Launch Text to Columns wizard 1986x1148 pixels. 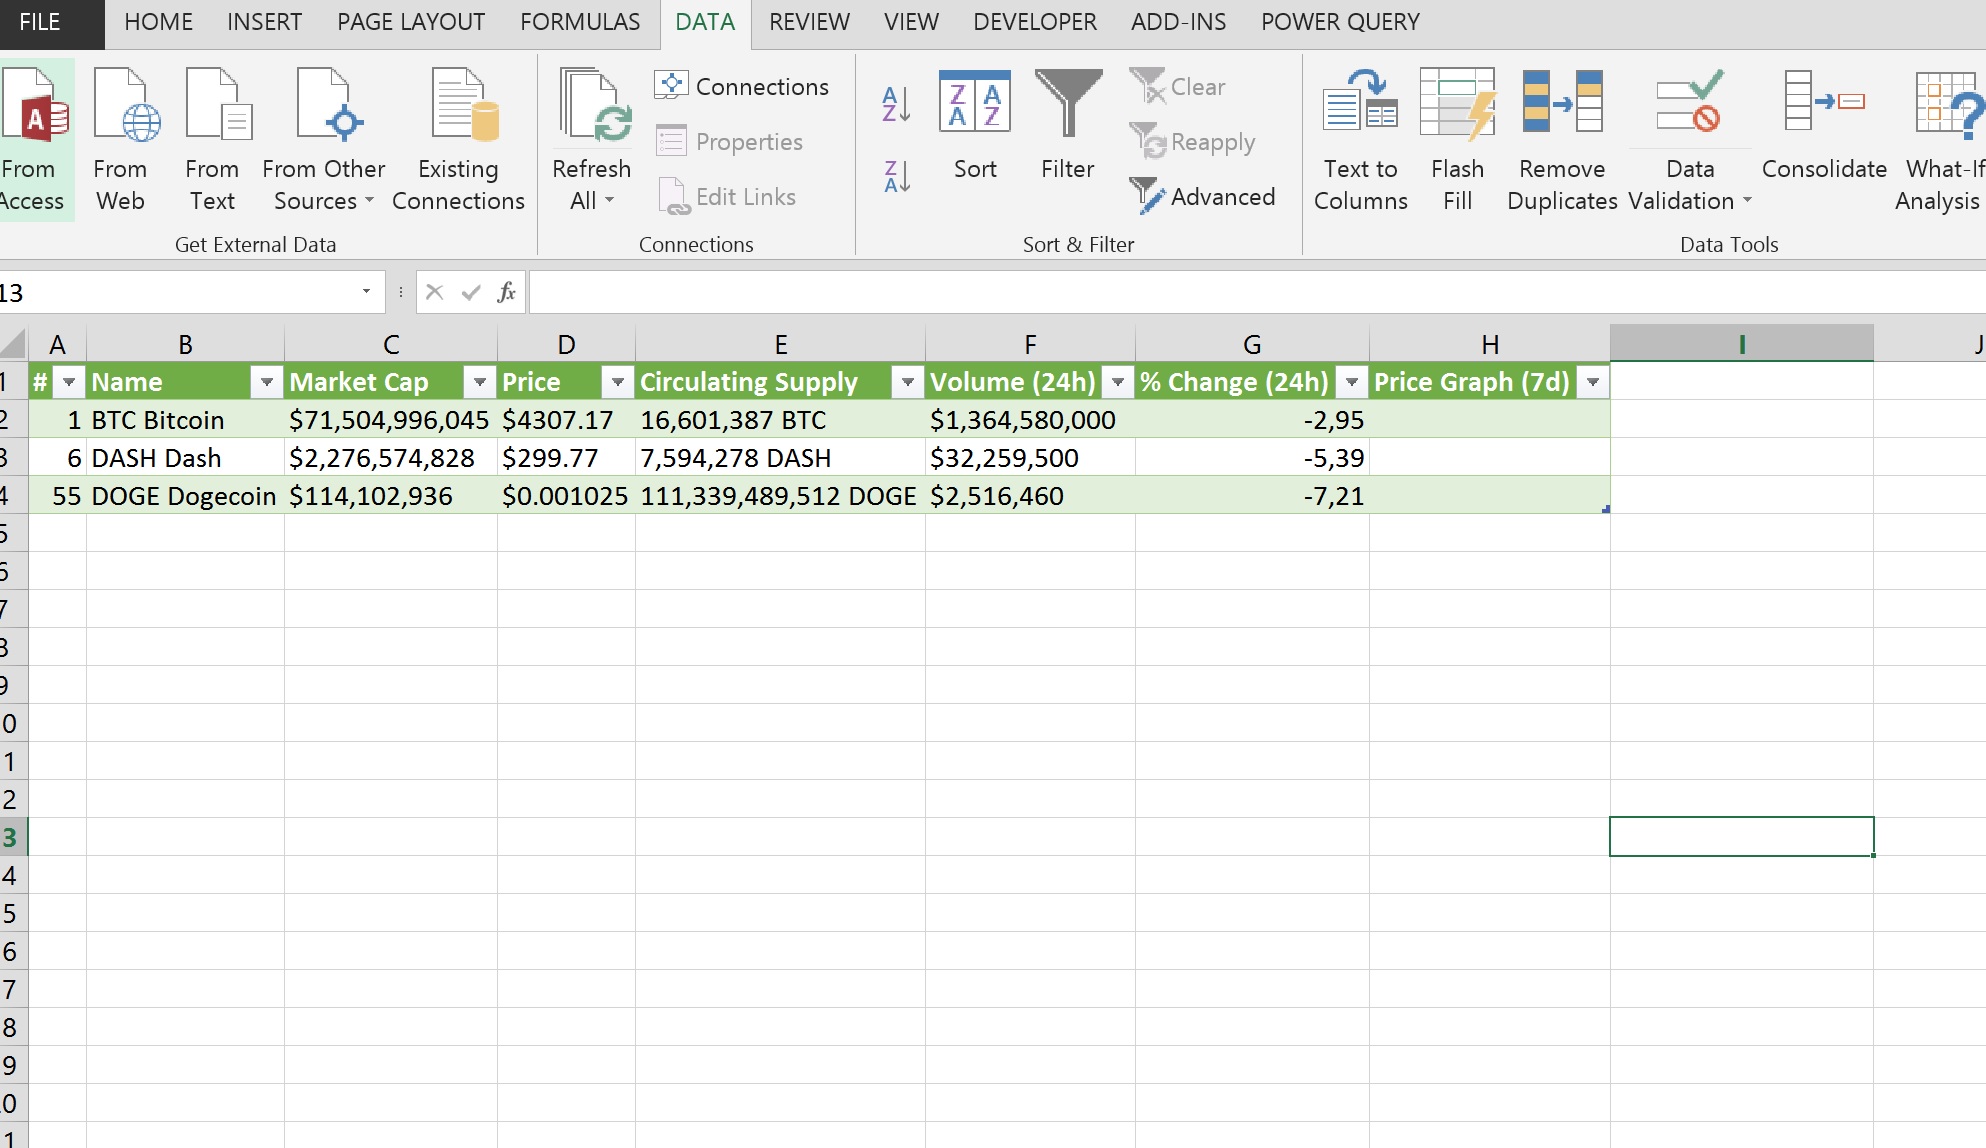click(x=1360, y=140)
